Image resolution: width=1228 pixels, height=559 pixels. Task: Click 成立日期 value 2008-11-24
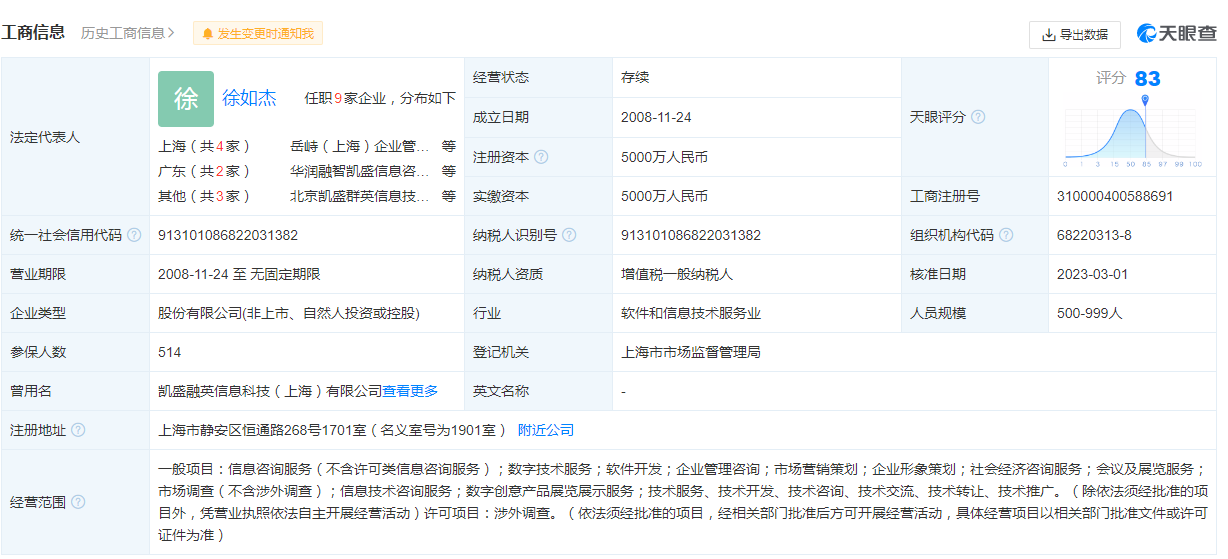656,117
